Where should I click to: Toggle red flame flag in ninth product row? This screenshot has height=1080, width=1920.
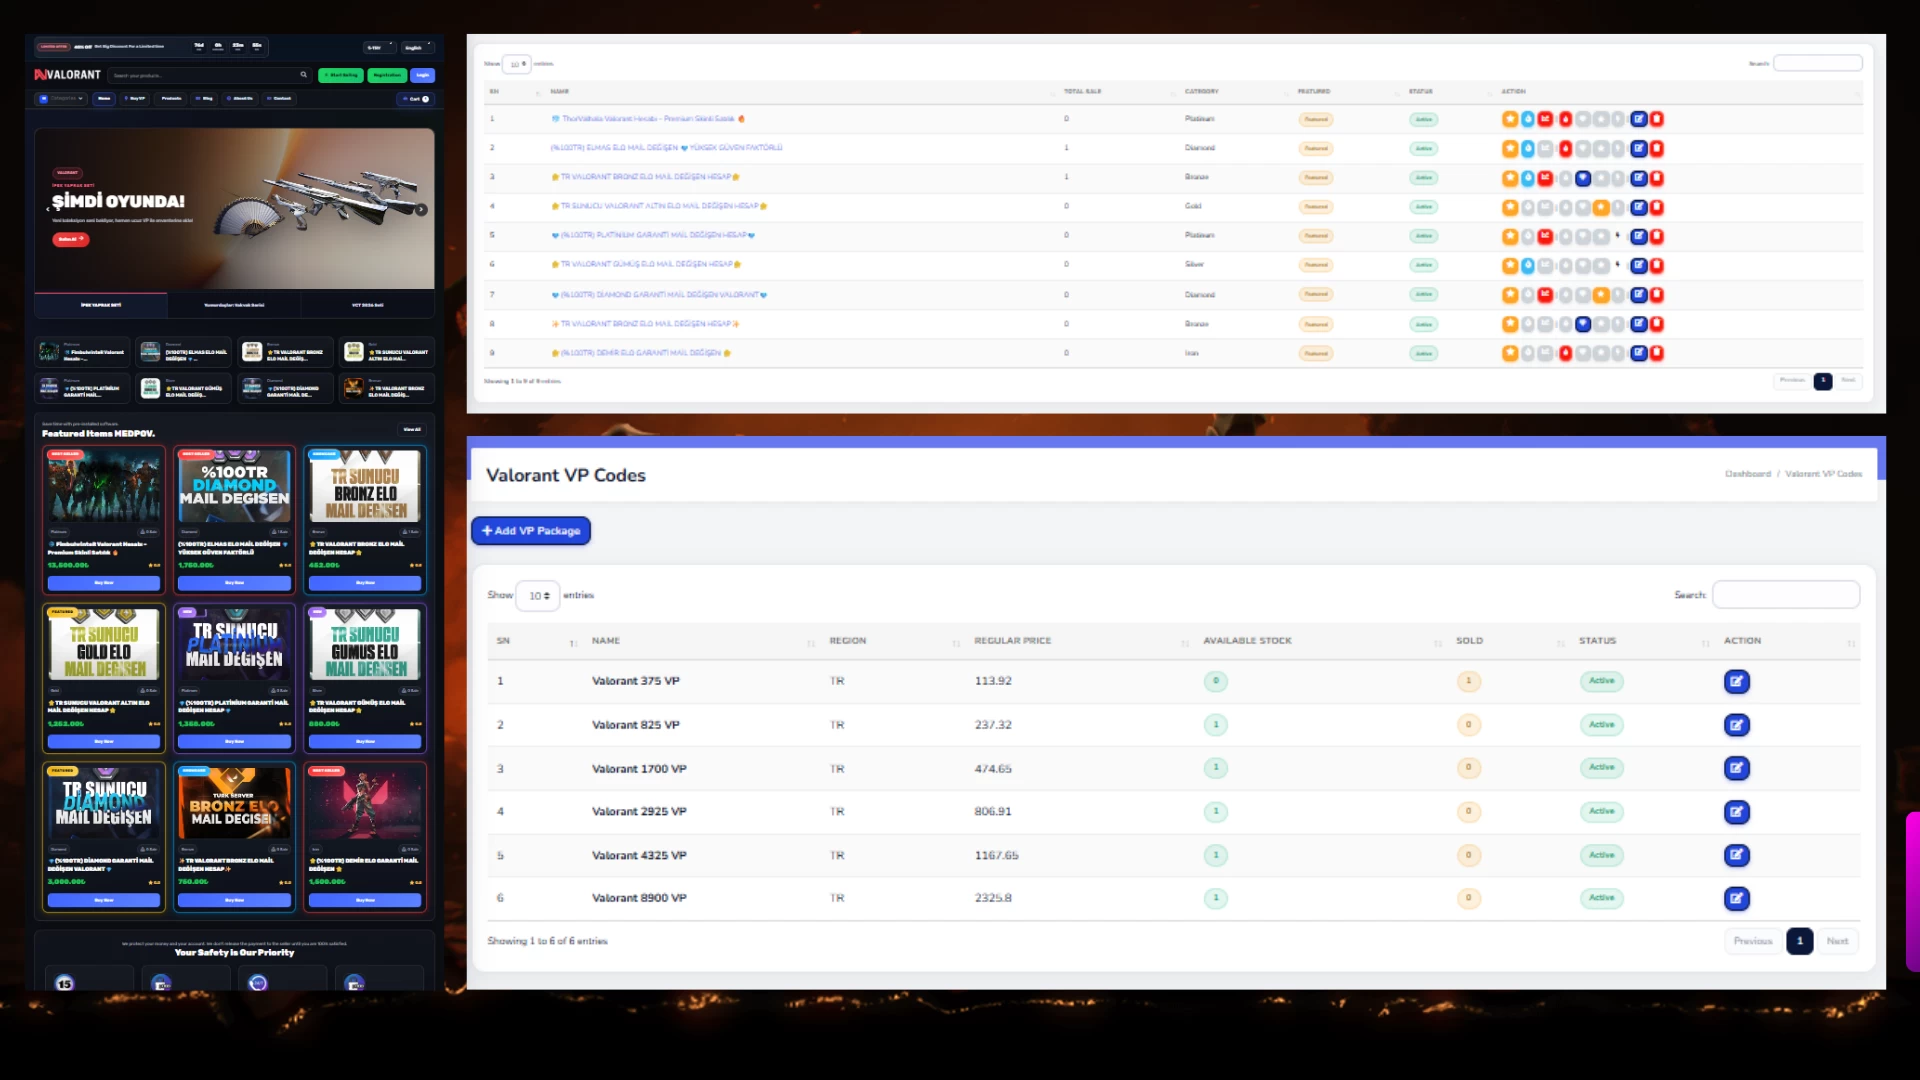click(x=1565, y=353)
